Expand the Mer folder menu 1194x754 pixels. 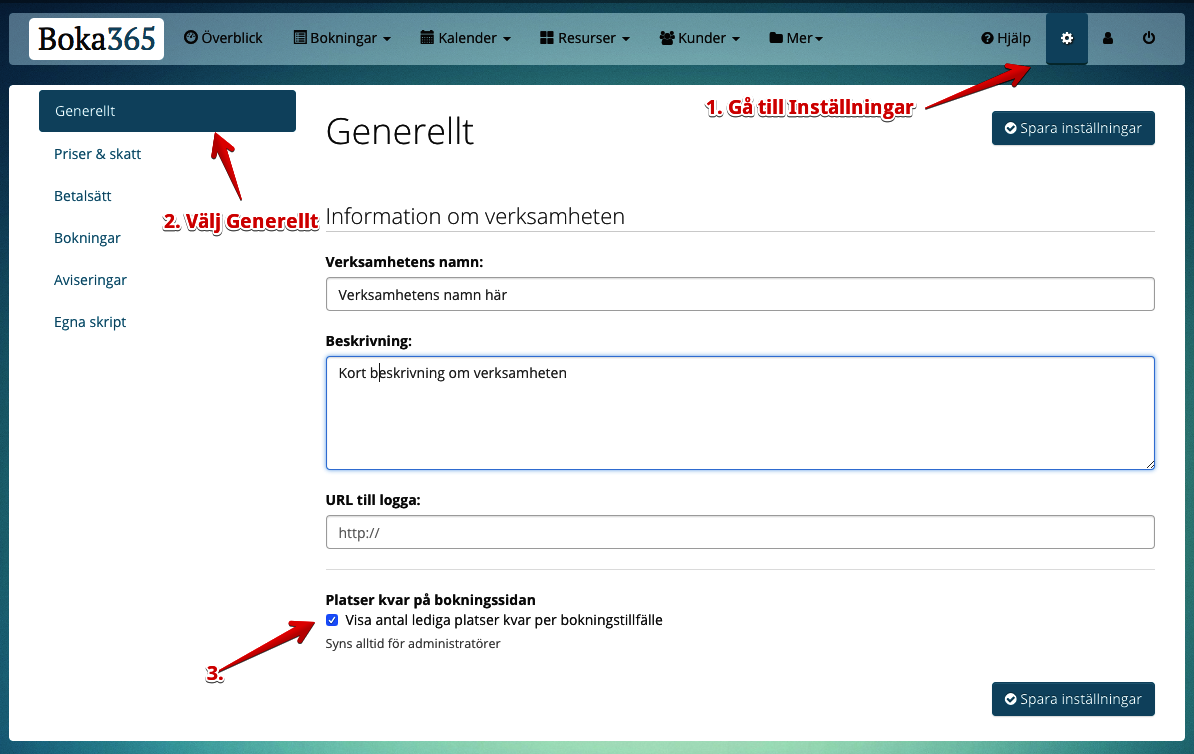[796, 38]
